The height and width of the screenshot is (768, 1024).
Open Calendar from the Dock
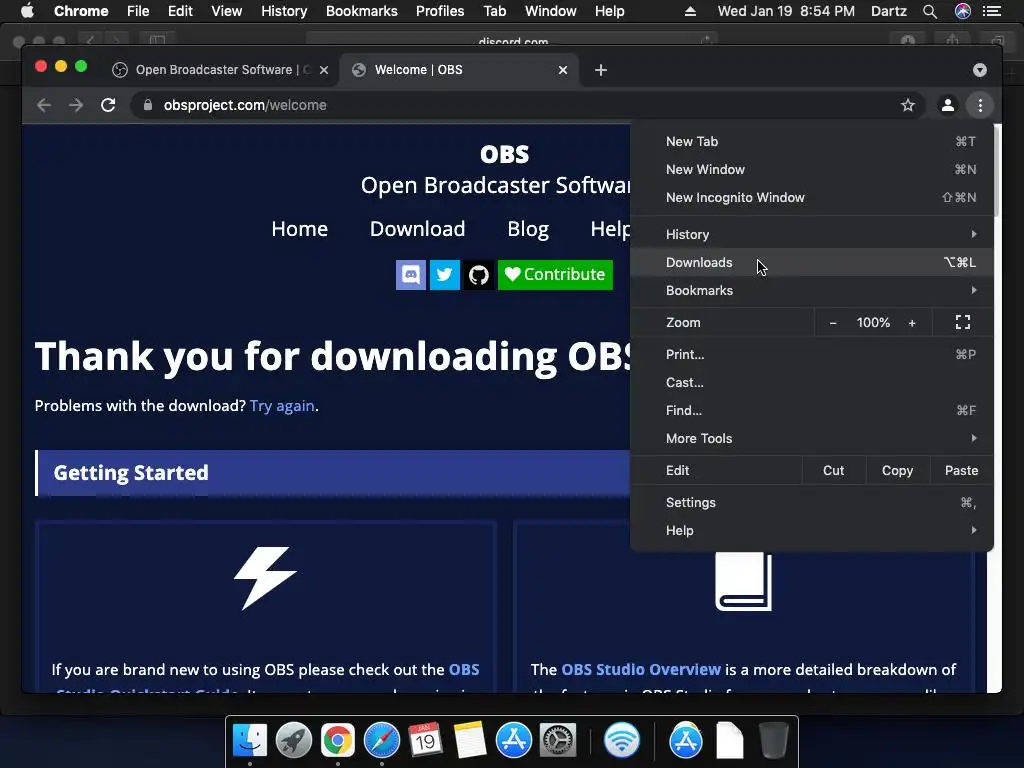click(x=425, y=741)
